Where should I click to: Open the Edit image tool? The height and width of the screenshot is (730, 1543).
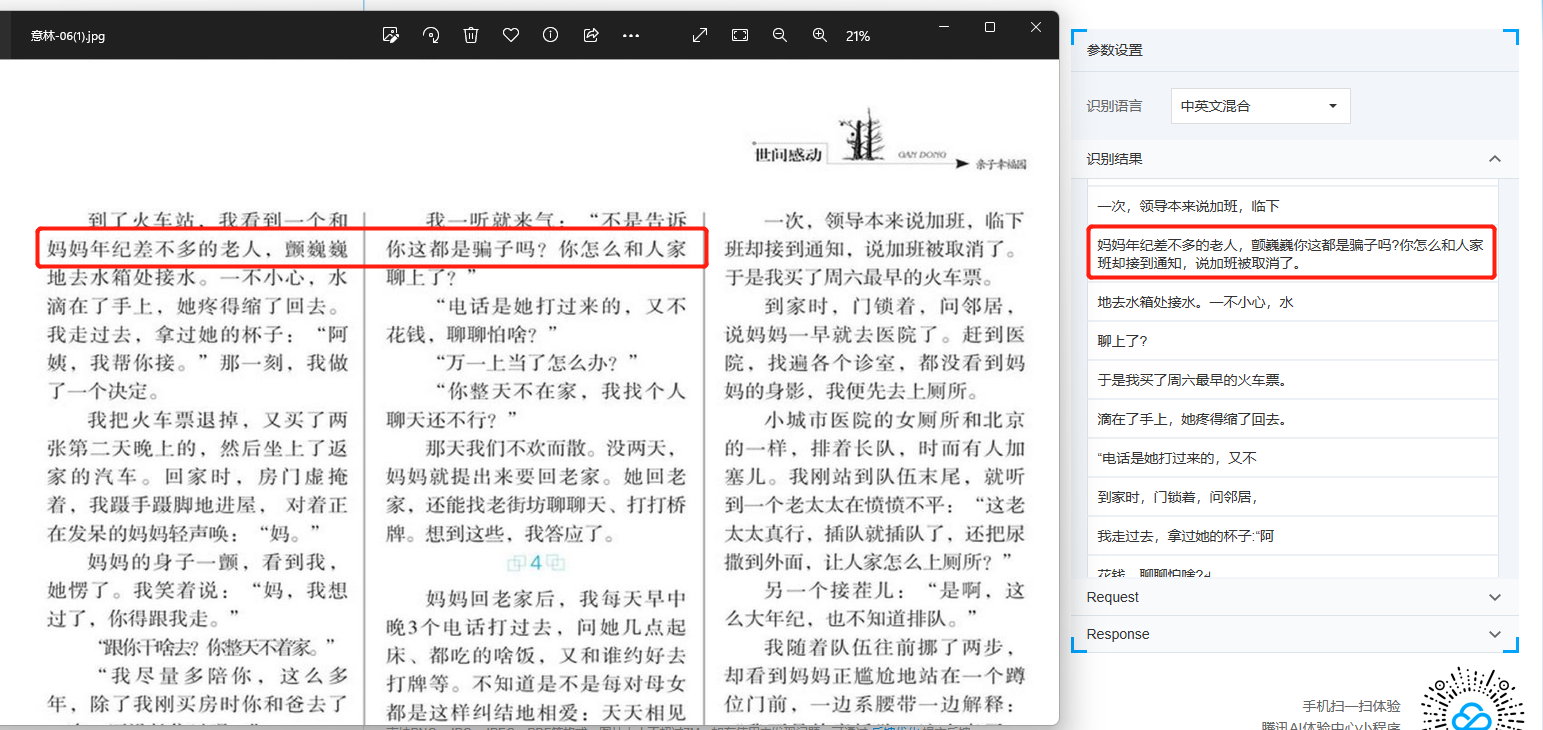tap(391, 35)
